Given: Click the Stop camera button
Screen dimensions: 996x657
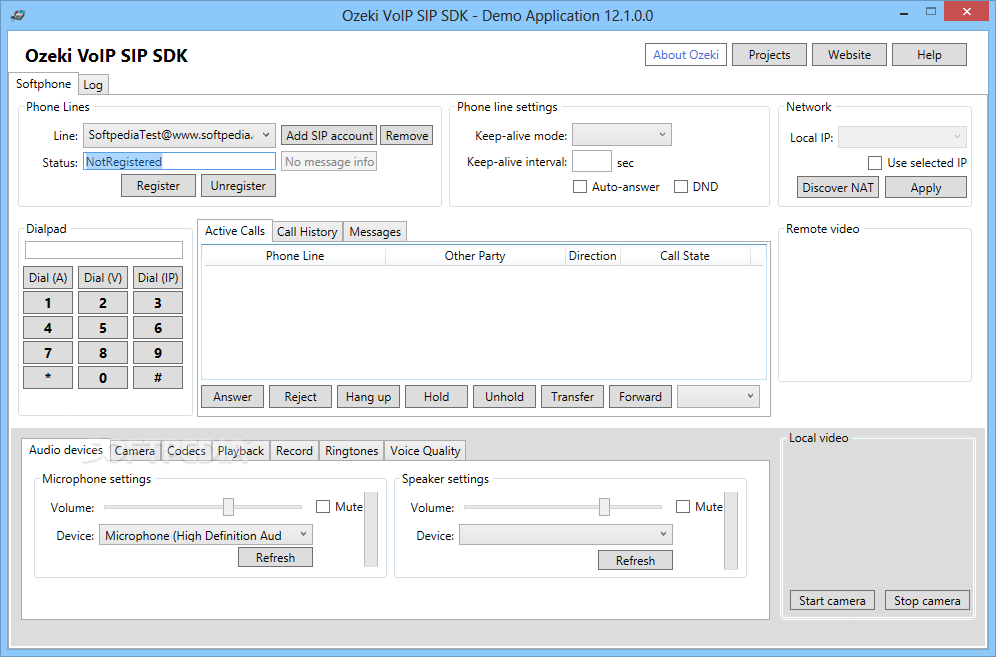Looking at the screenshot, I should [927, 600].
